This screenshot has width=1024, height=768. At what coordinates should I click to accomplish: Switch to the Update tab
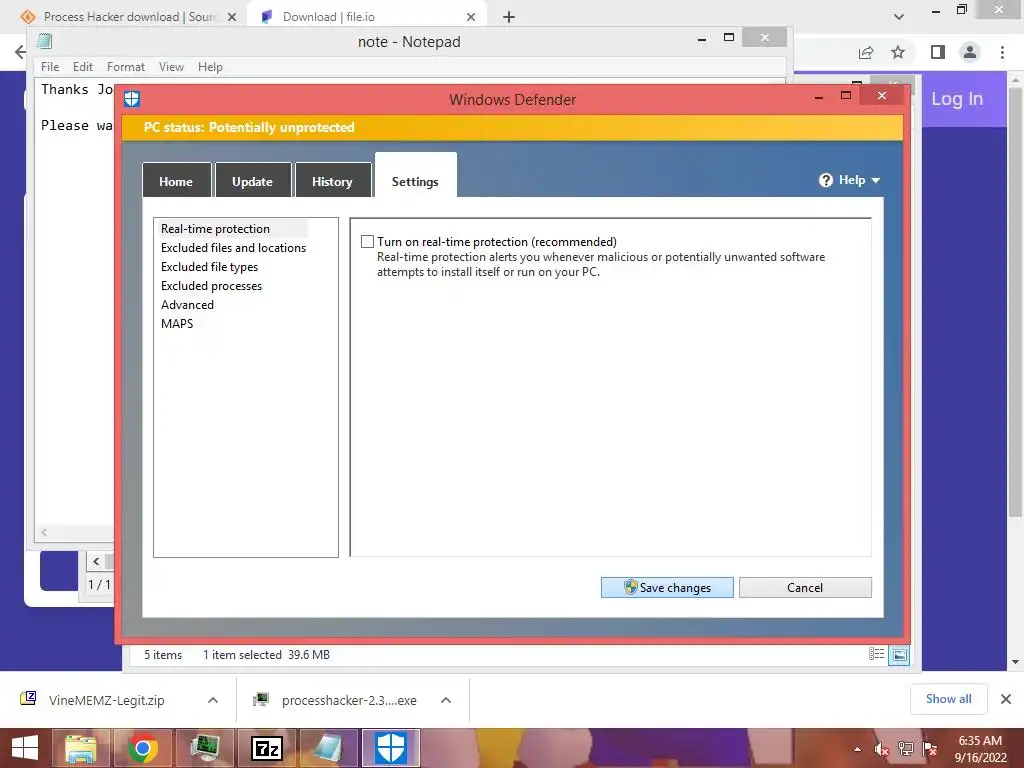[x=253, y=181]
